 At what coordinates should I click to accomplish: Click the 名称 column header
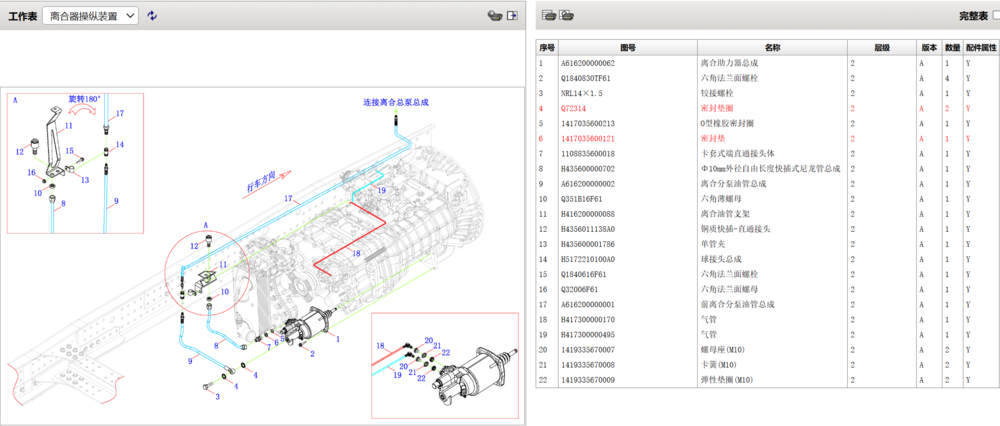point(772,47)
